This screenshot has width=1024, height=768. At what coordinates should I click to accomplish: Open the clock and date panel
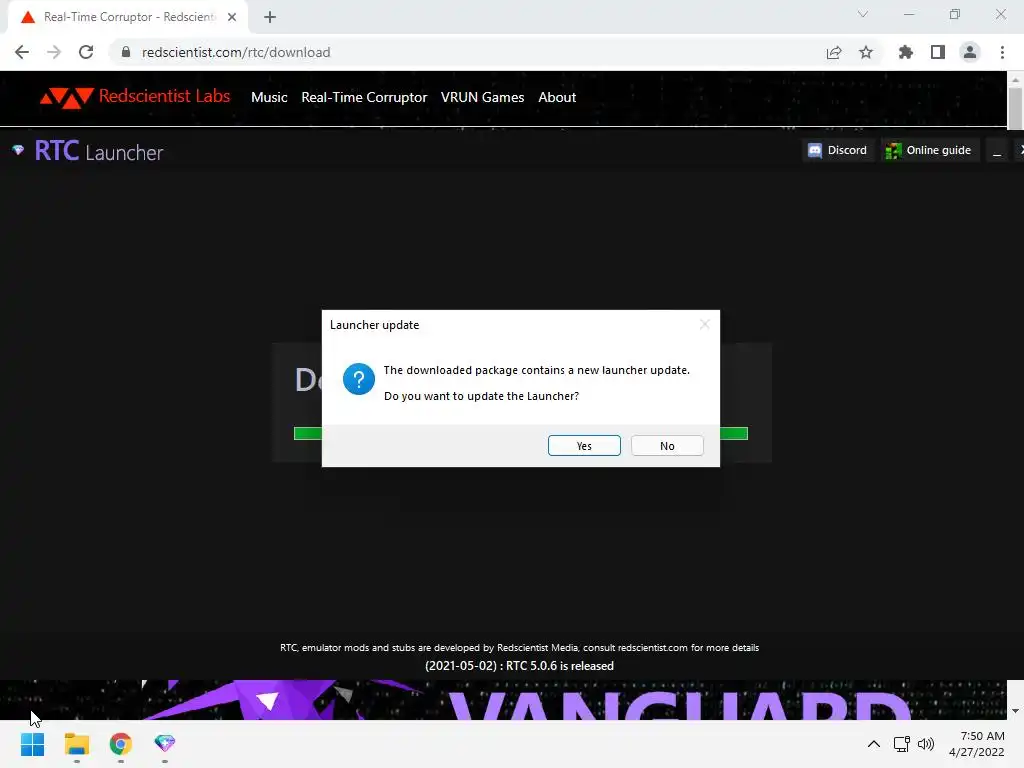(x=976, y=744)
